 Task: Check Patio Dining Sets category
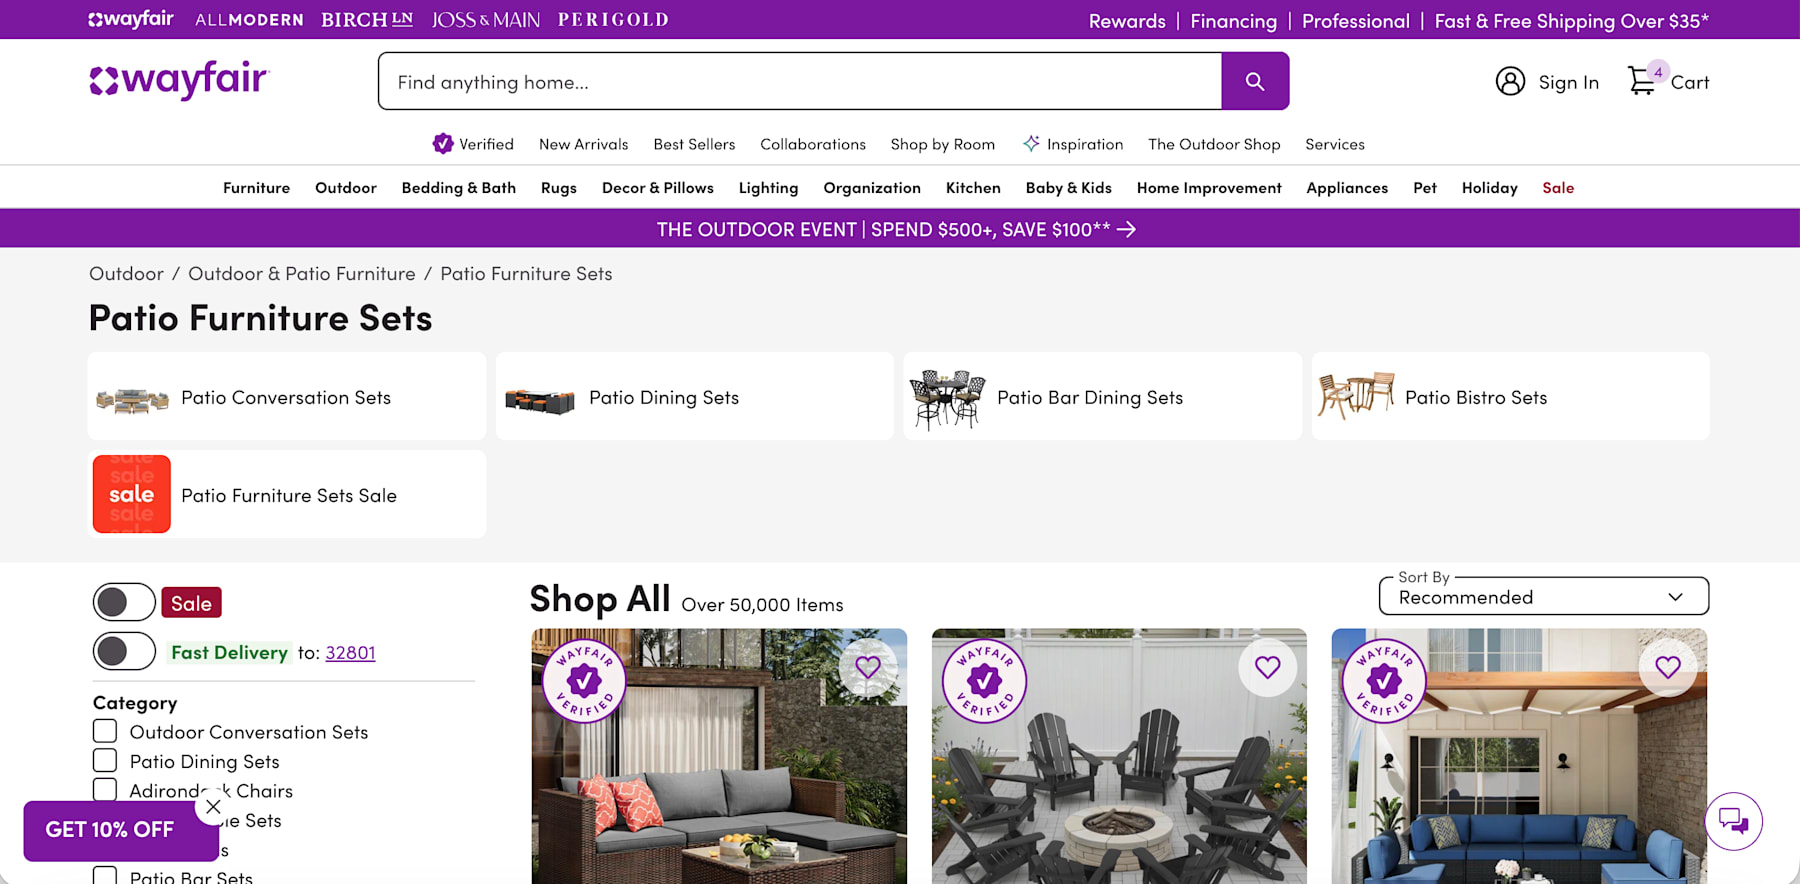pos(105,760)
